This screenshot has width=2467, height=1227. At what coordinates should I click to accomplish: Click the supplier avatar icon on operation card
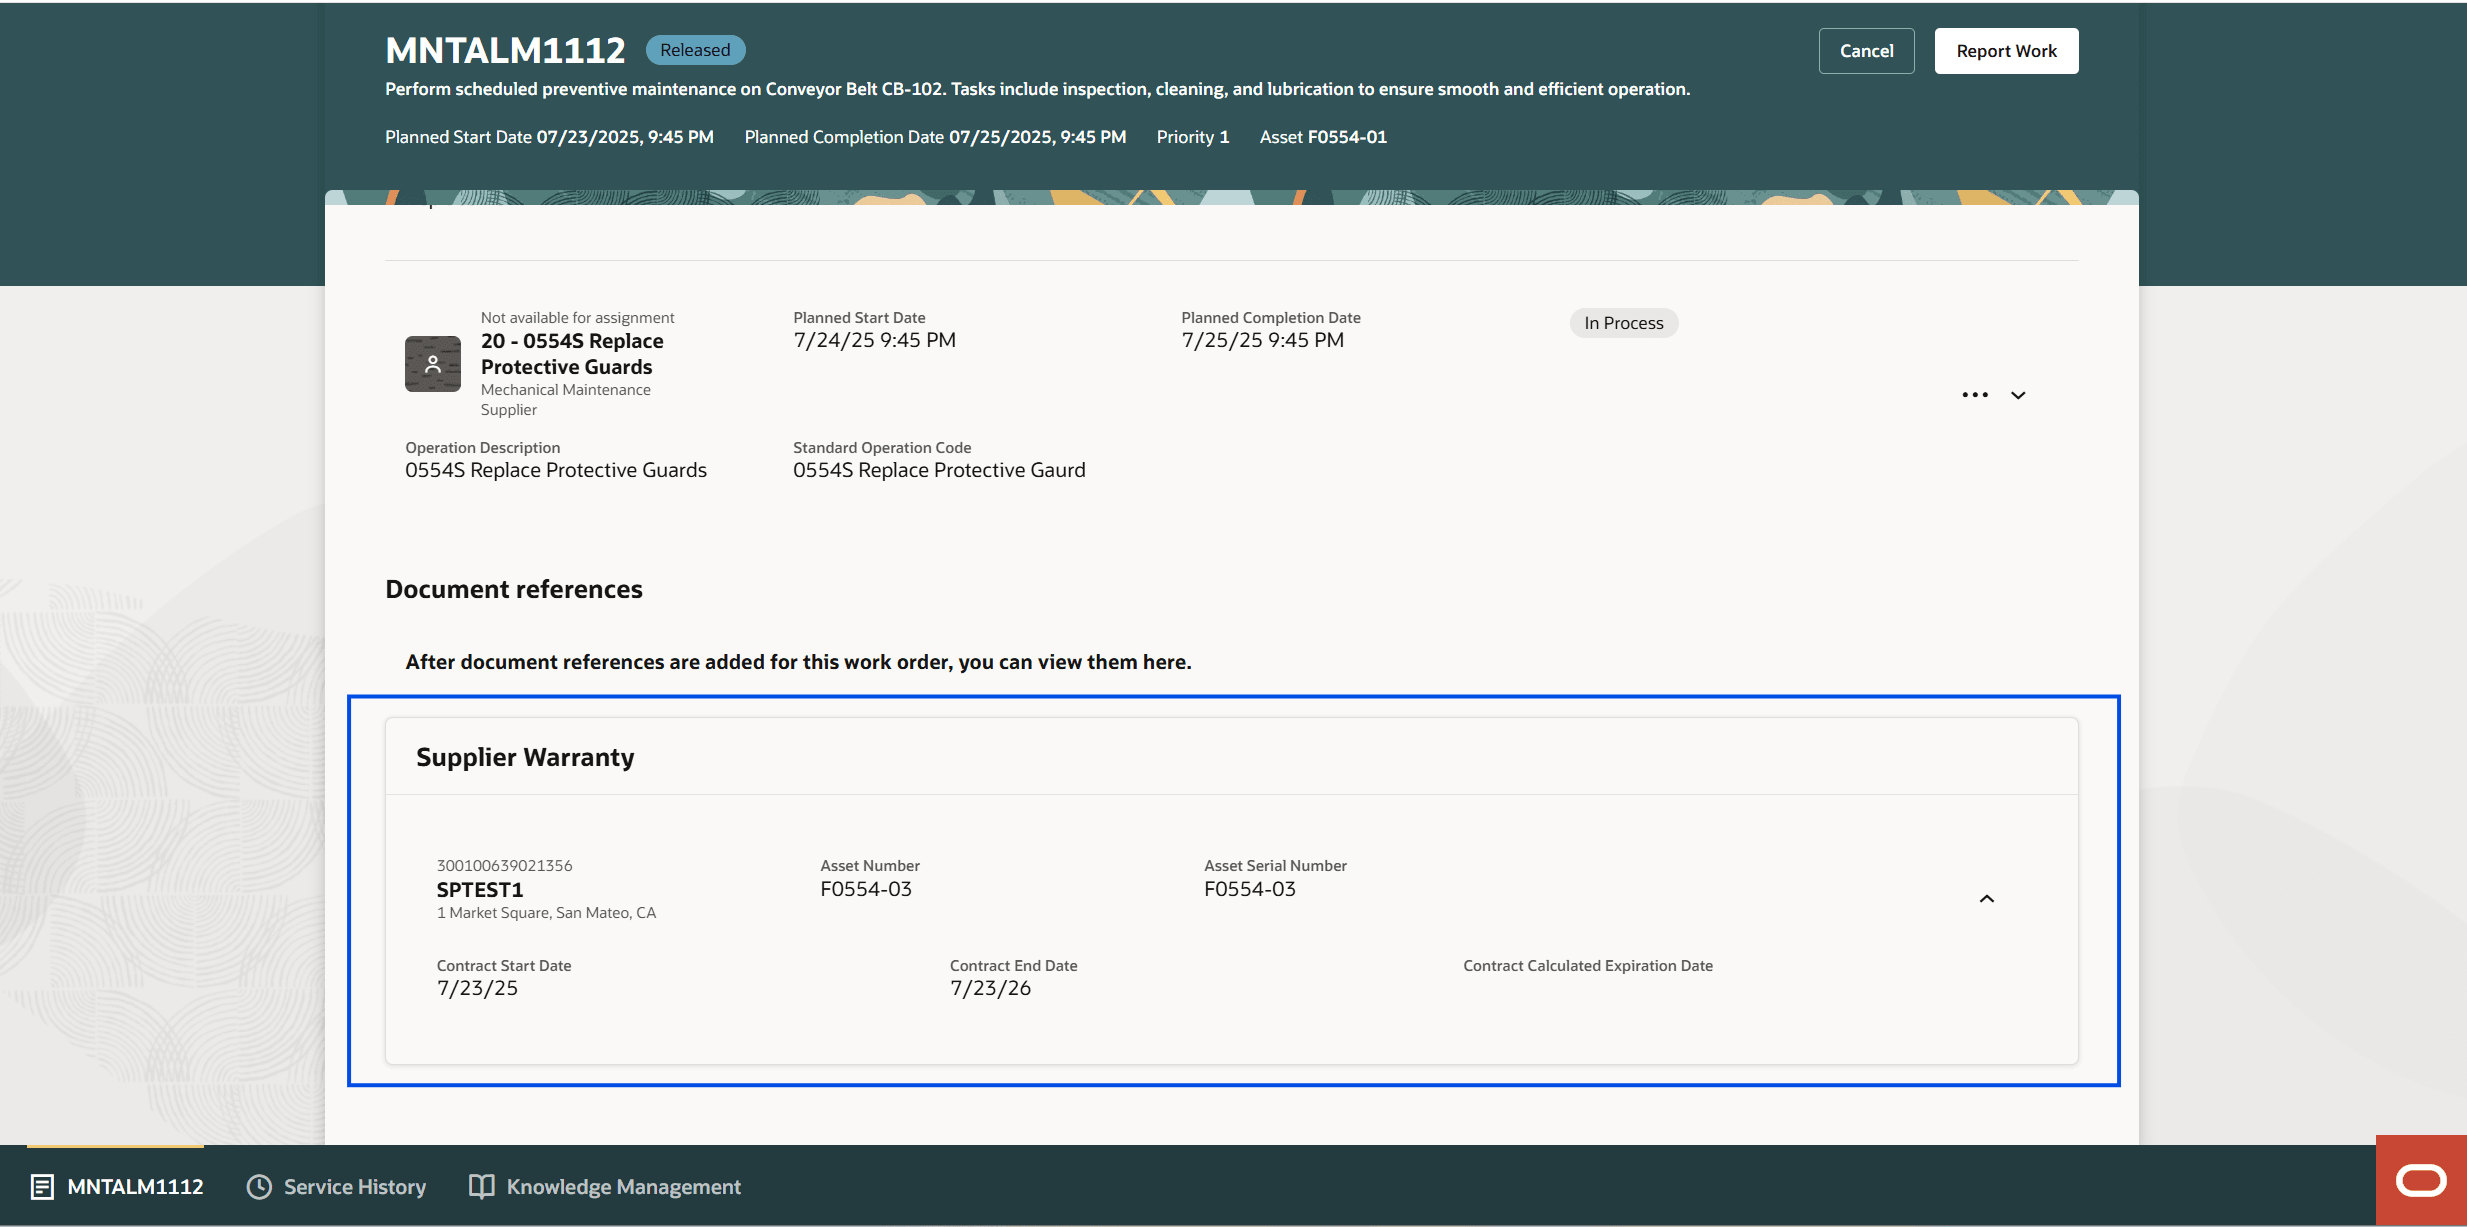pyautogui.click(x=432, y=363)
